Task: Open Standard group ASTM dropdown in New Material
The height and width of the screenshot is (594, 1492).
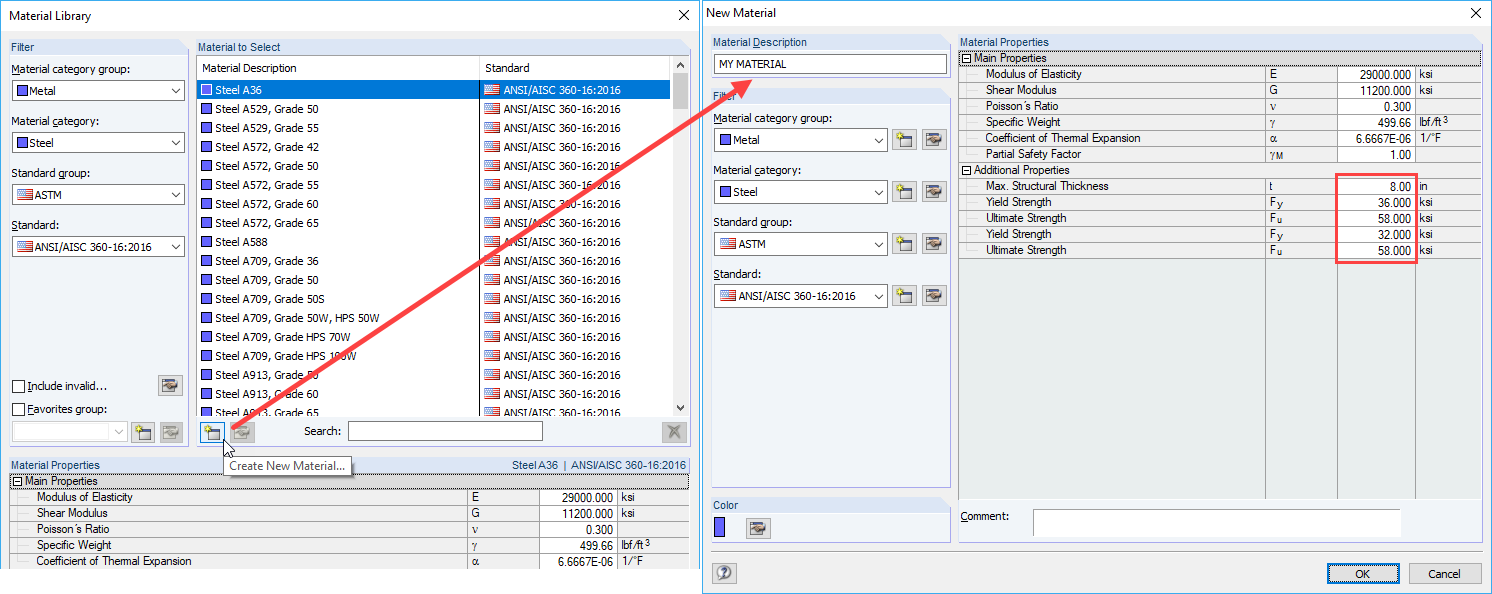Action: click(x=878, y=243)
